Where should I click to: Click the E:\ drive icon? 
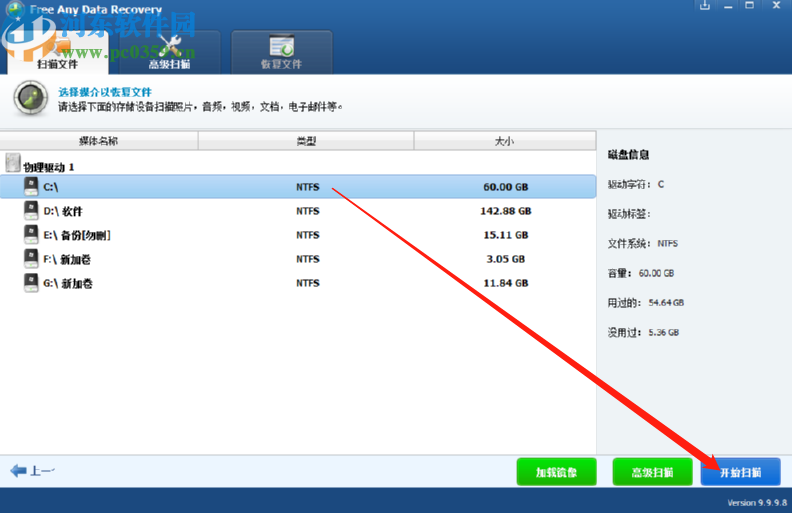coord(31,235)
